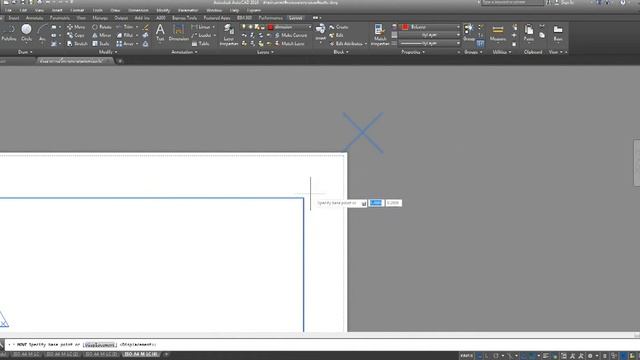Click the search box in title bar
Screen dimensions: 640x360
513,2
